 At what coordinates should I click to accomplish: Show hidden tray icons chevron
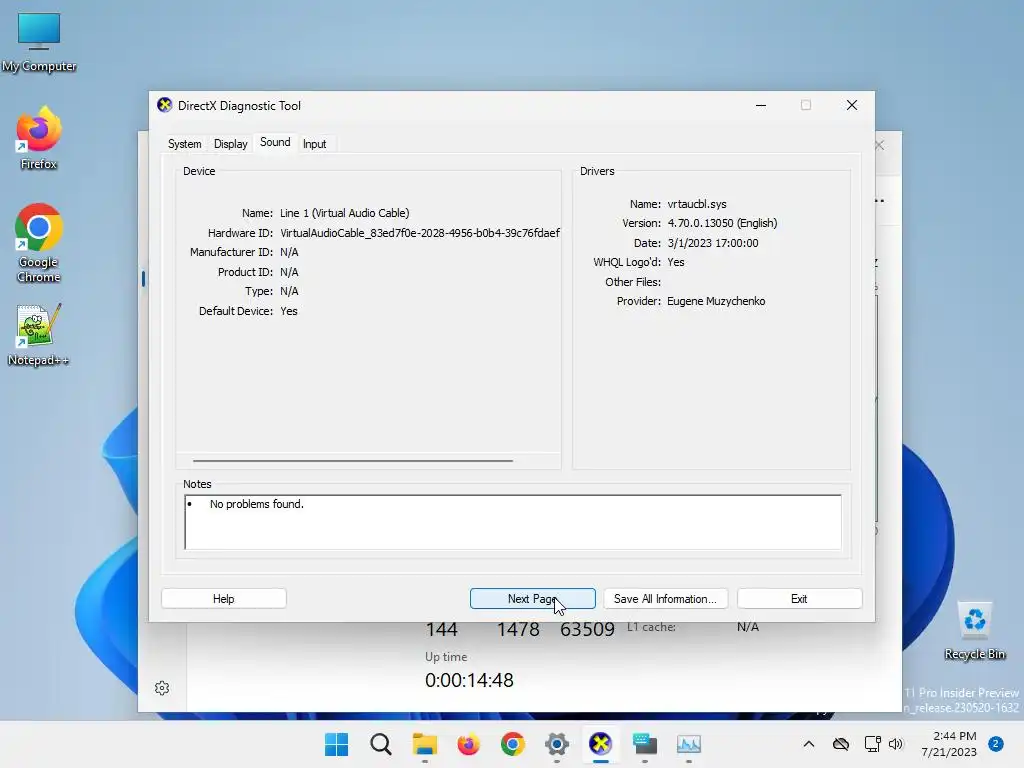click(808, 744)
